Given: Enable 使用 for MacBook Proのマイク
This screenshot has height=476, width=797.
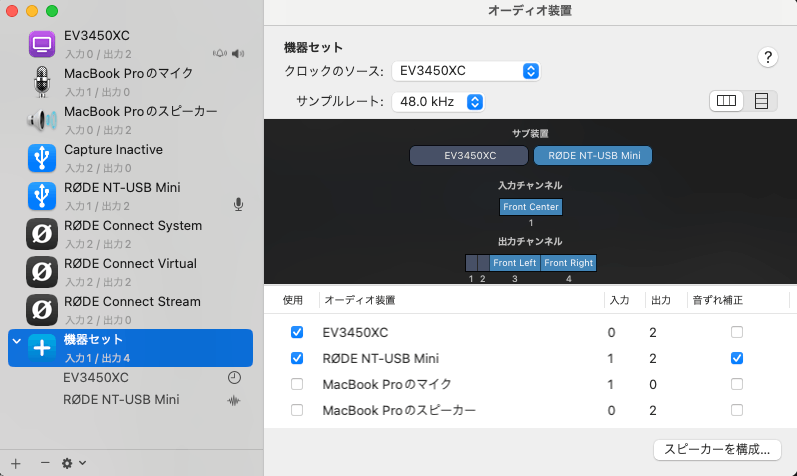Looking at the screenshot, I should 297,384.
